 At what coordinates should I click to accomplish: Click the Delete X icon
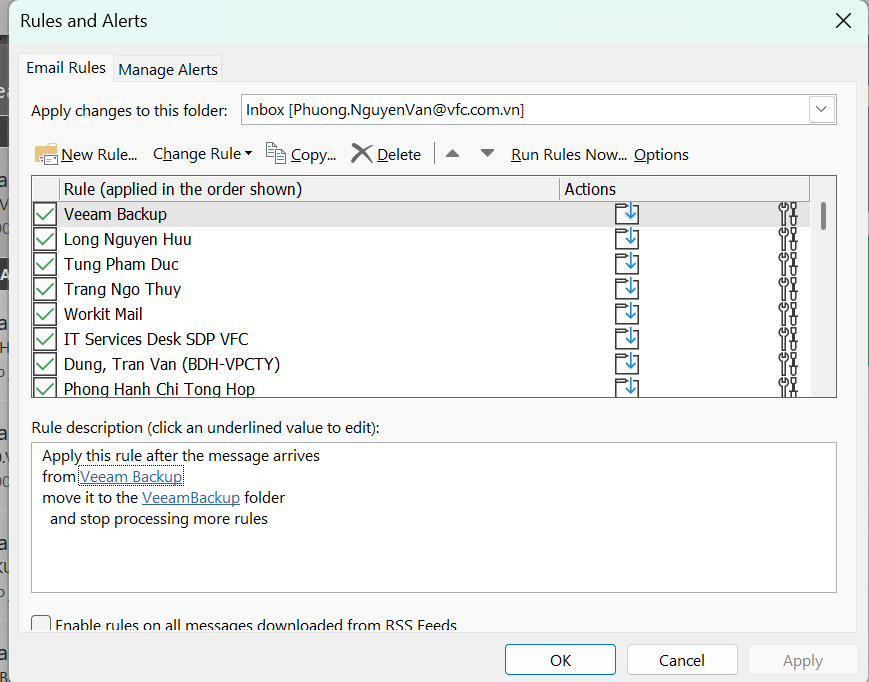pos(361,154)
